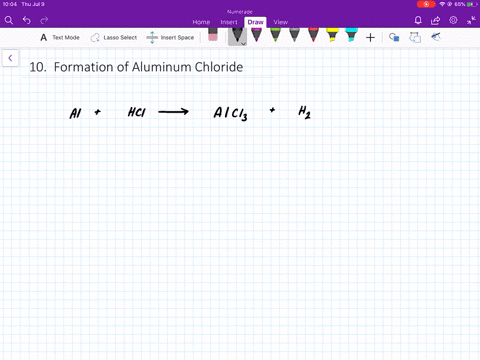Enable Text Mode
Screen dimensions: 480x360
click(60, 37)
